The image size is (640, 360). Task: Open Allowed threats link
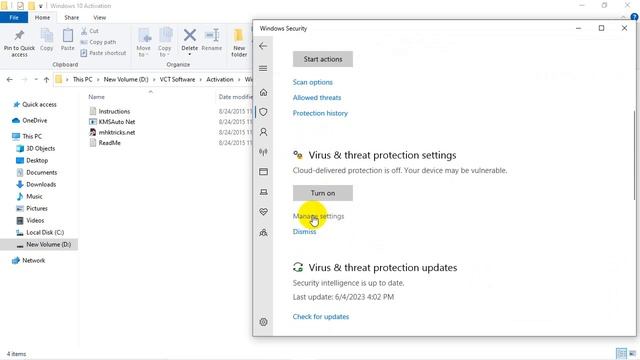point(317,98)
